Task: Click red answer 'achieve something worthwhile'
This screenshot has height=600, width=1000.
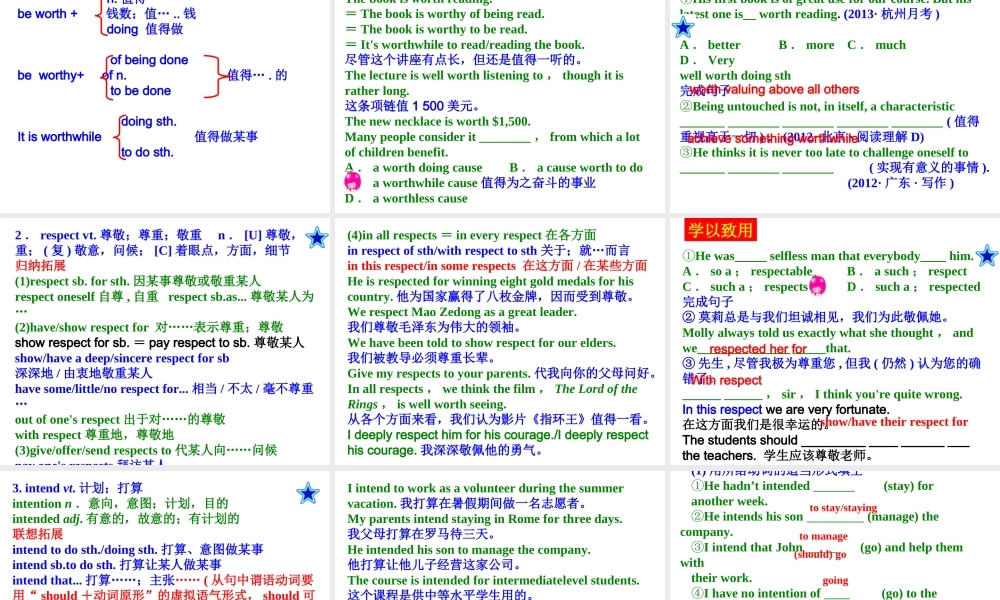Action: [x=774, y=138]
